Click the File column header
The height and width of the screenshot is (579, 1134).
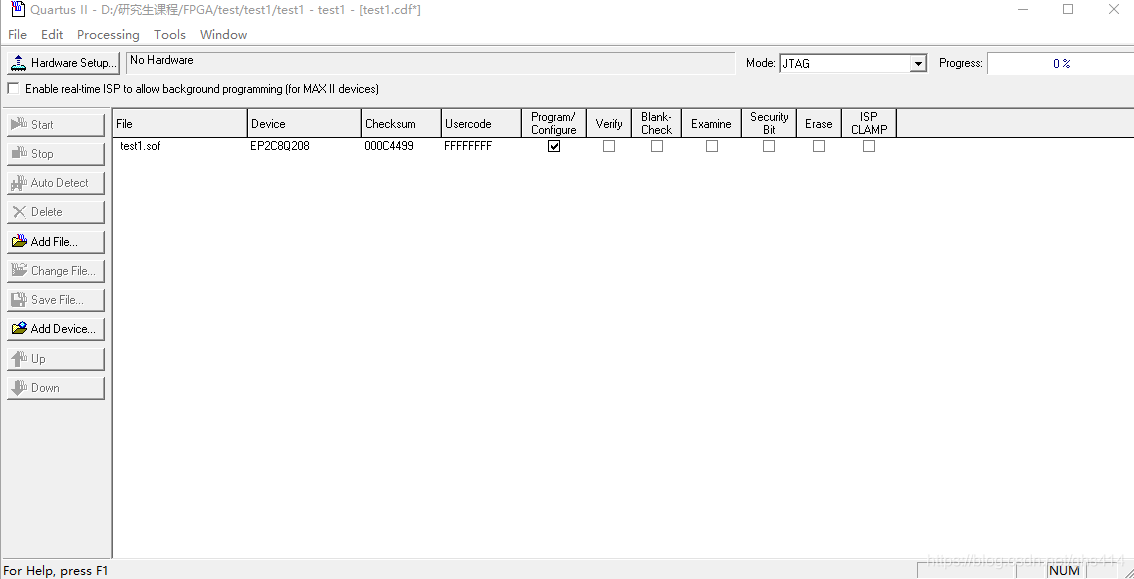coord(180,124)
